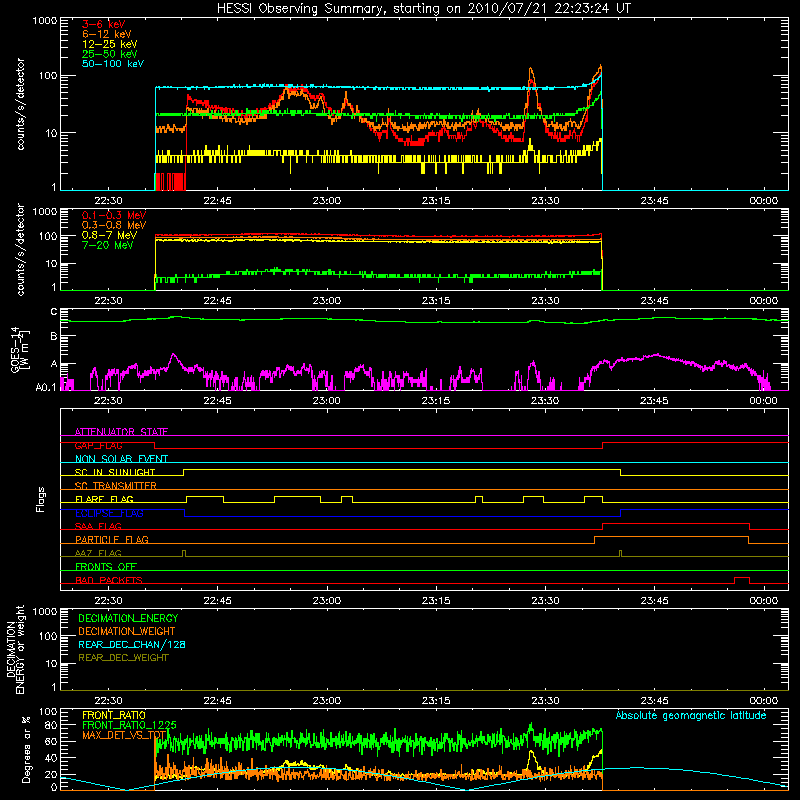Click the MAX_DET_VS_TOT legend entry

(x=124, y=735)
